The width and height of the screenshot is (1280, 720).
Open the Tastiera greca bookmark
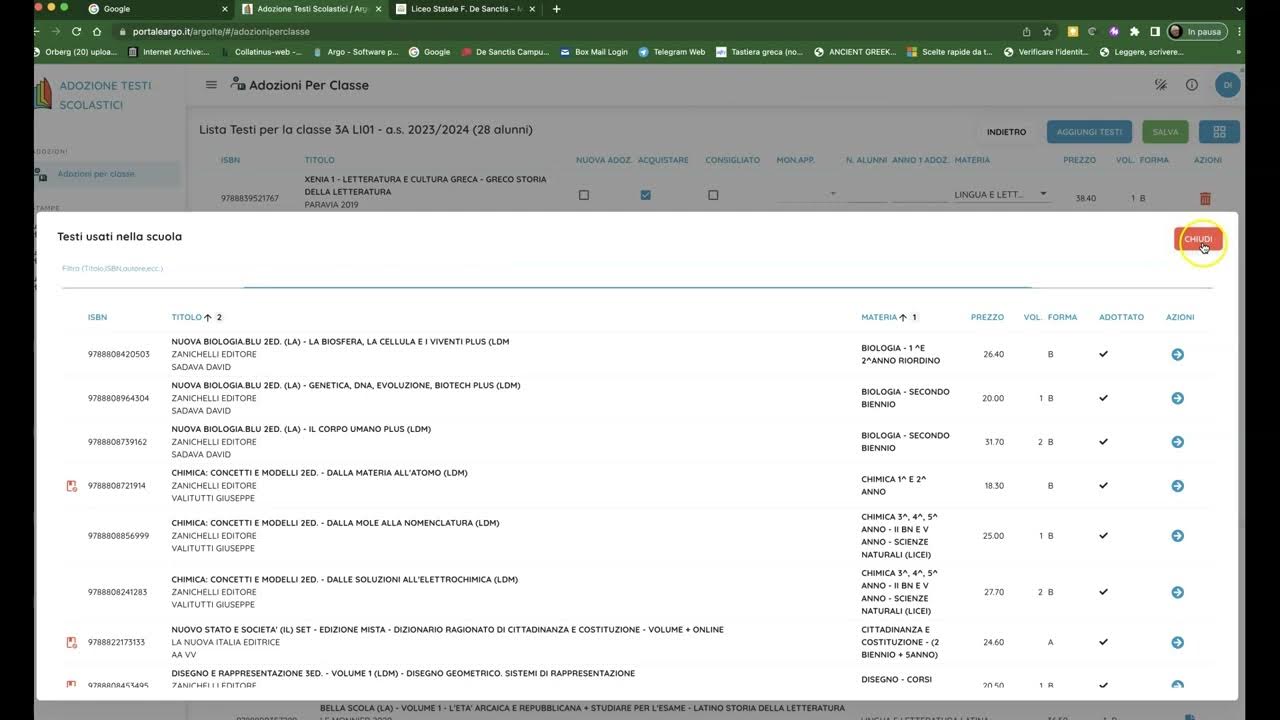click(760, 52)
